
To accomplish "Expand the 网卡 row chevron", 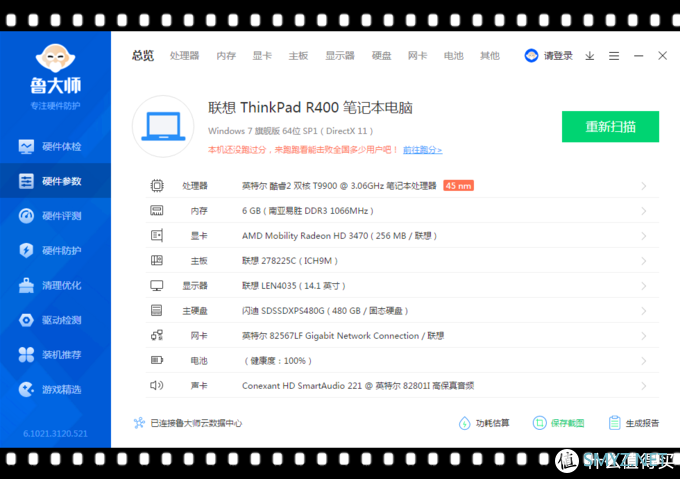I will 644,336.
